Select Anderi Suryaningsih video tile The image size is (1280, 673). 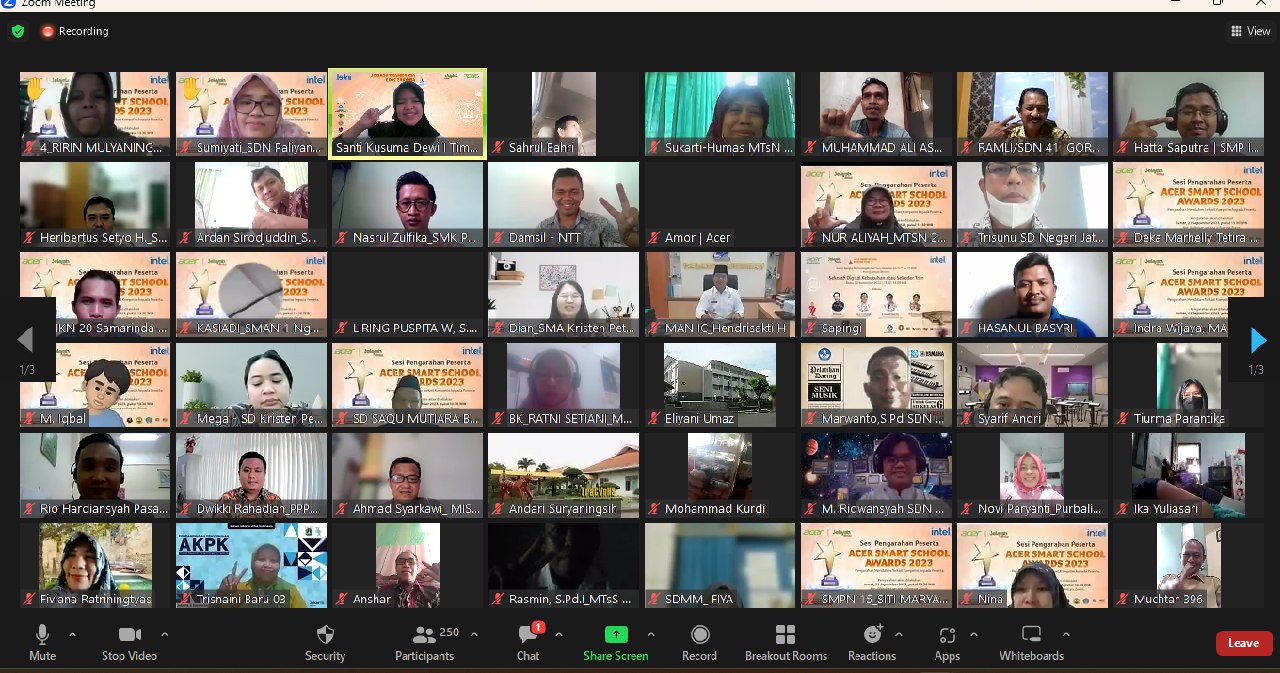pyautogui.click(x=563, y=475)
